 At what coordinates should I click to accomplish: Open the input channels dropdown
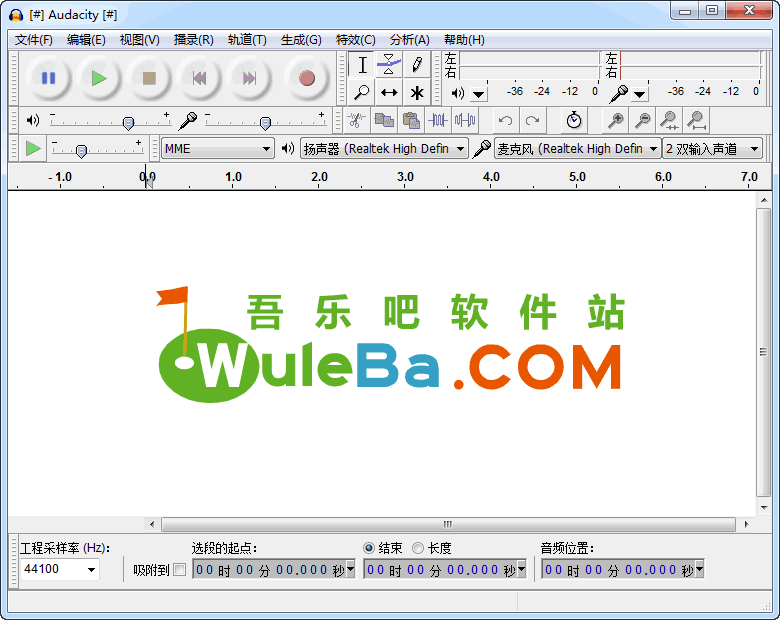point(712,148)
